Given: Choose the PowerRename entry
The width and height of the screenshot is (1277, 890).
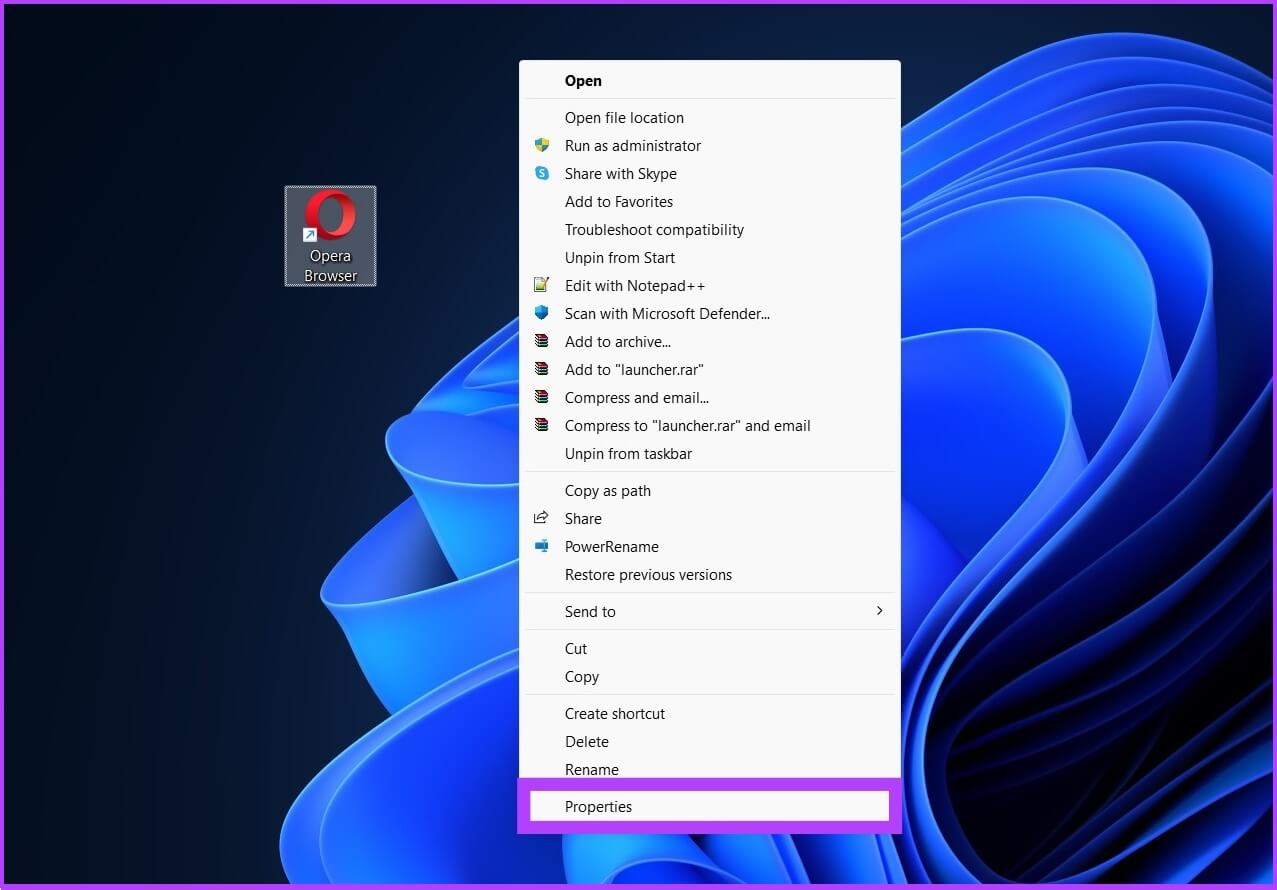Looking at the screenshot, I should [x=710, y=546].
